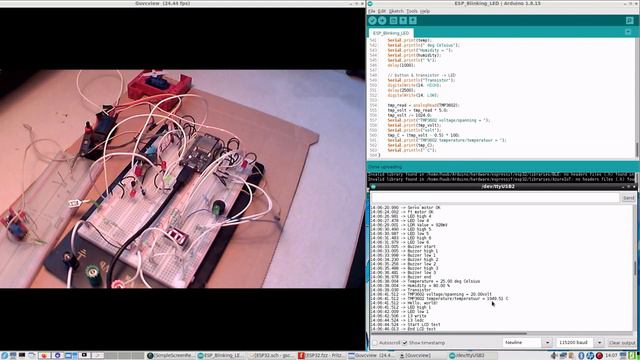640x360 pixels.
Task: Open the Tools menu in Arduino
Action: 412,11
